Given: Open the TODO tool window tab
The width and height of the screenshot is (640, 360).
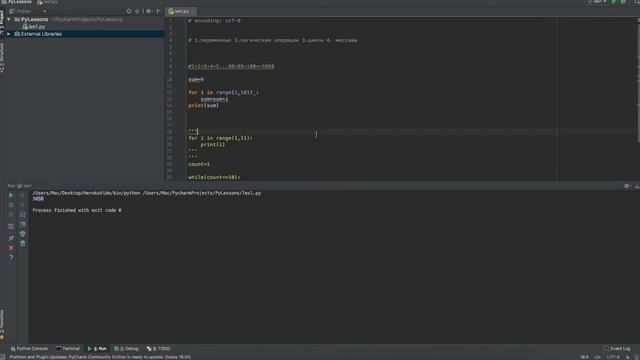Looking at the screenshot, I should point(159,349).
